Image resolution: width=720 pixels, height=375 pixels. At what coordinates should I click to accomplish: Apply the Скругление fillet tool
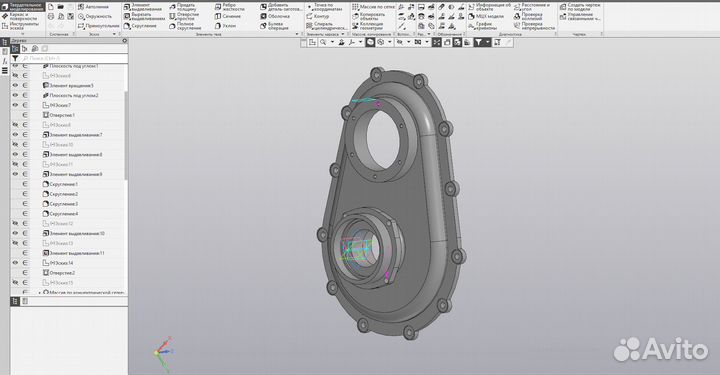pyautogui.click(x=140, y=26)
